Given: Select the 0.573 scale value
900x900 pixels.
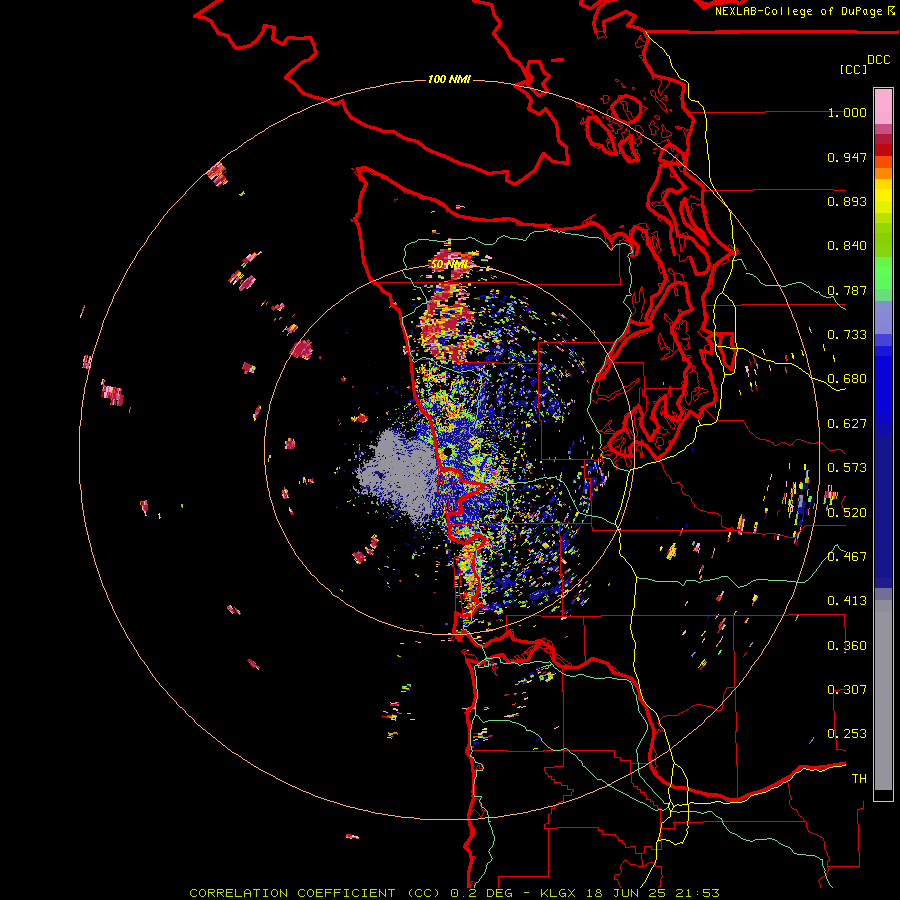Looking at the screenshot, I should (x=847, y=468).
